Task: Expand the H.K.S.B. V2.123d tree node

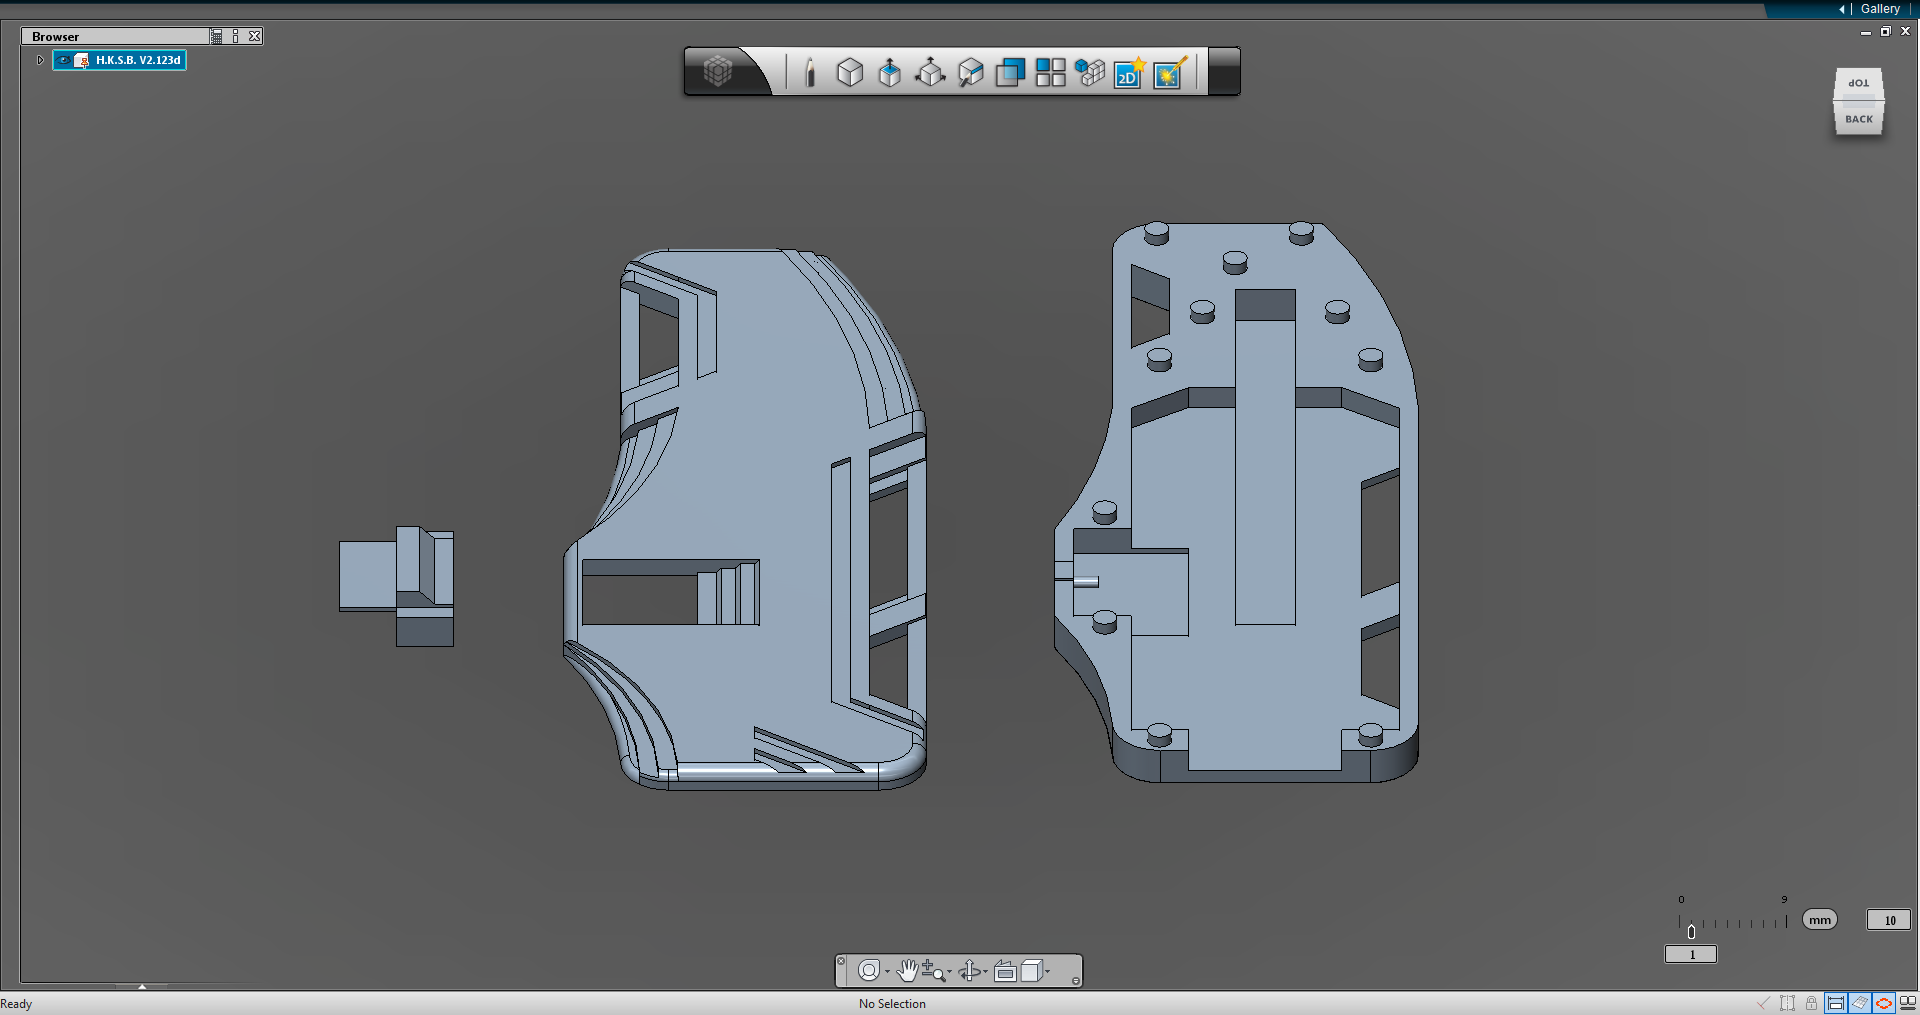Action: [40, 60]
